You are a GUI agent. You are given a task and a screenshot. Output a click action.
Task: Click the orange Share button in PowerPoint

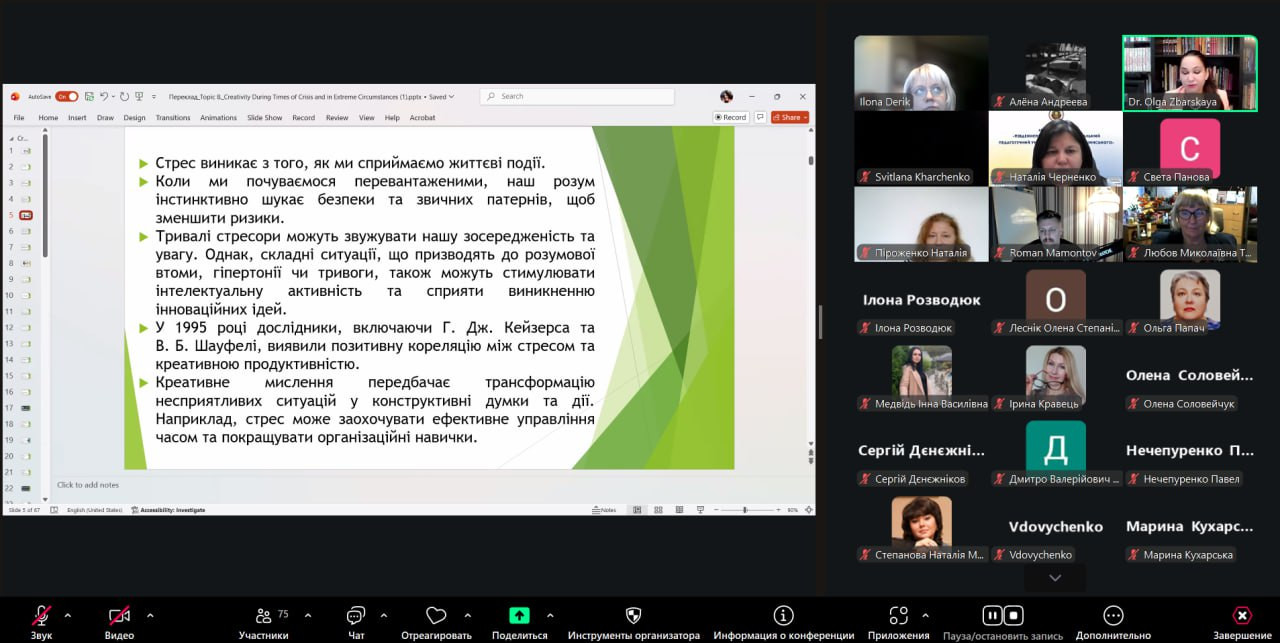tap(790, 117)
